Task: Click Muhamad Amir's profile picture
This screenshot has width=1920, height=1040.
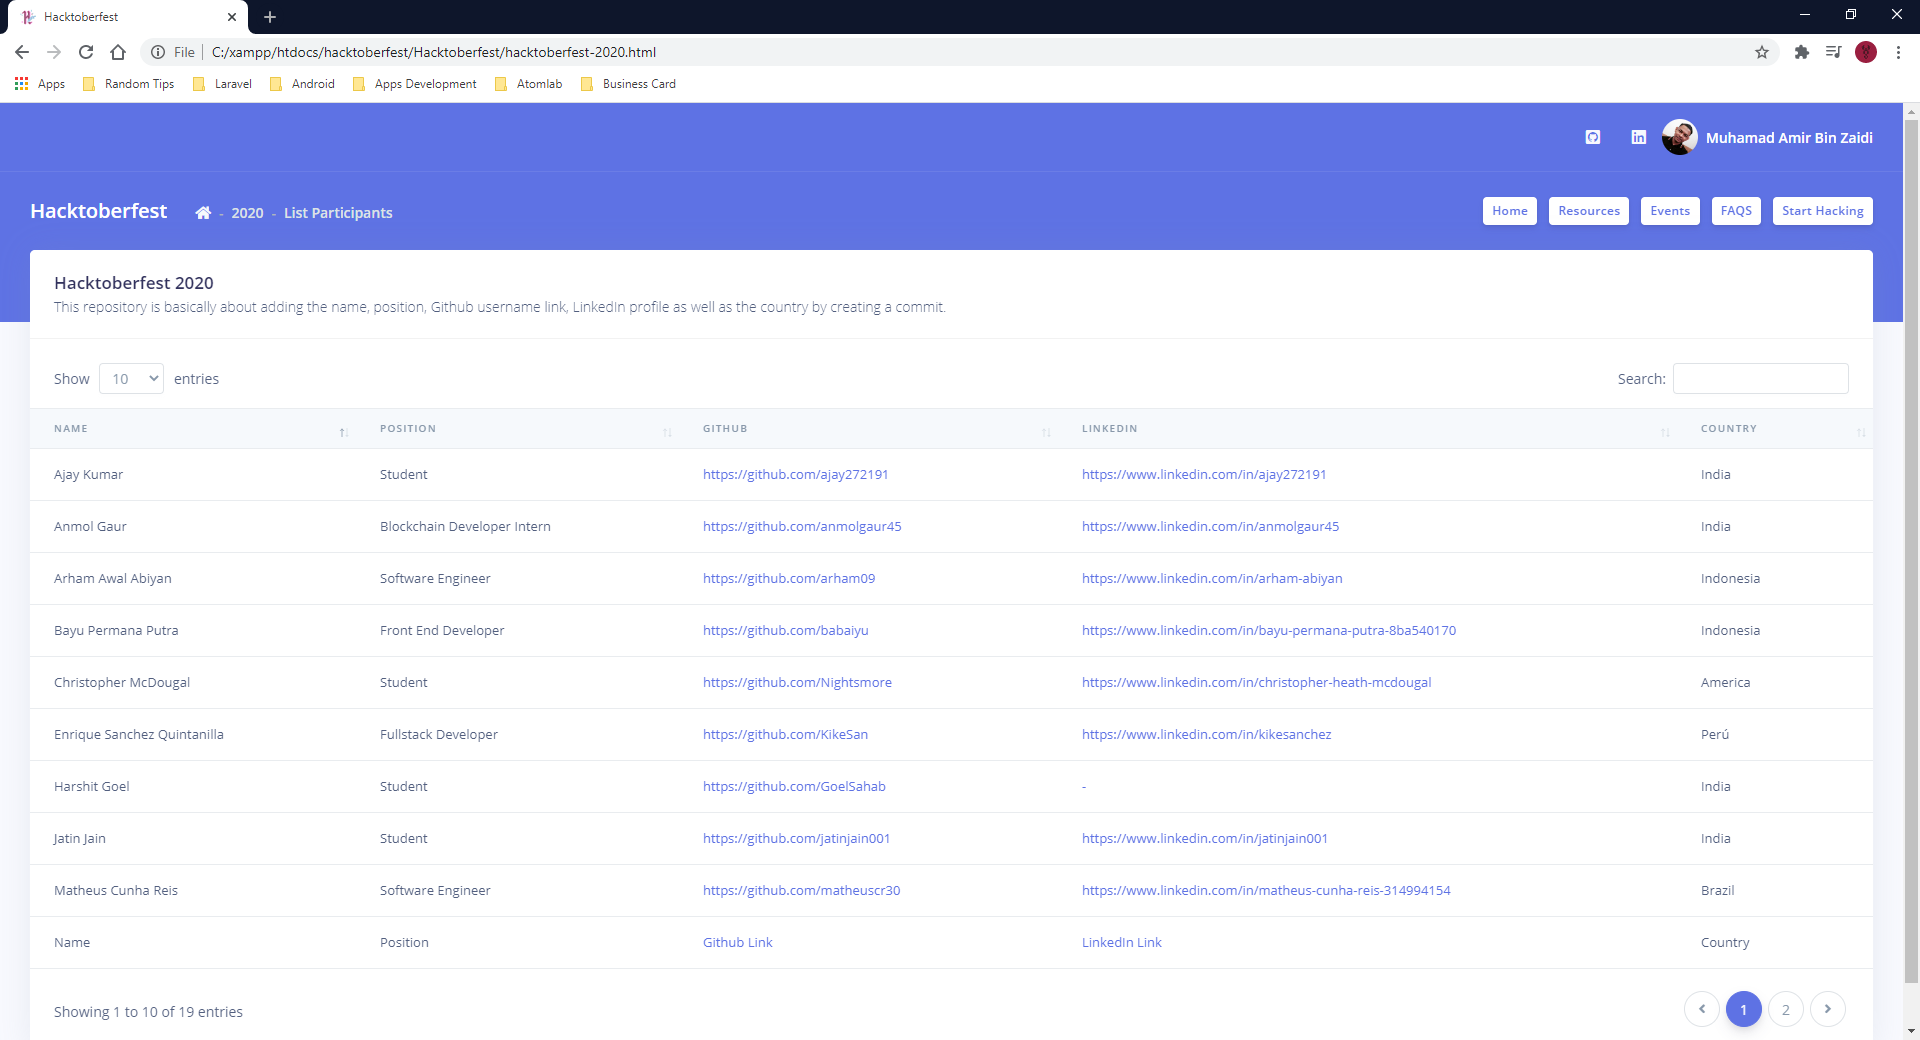Action: [1680, 137]
